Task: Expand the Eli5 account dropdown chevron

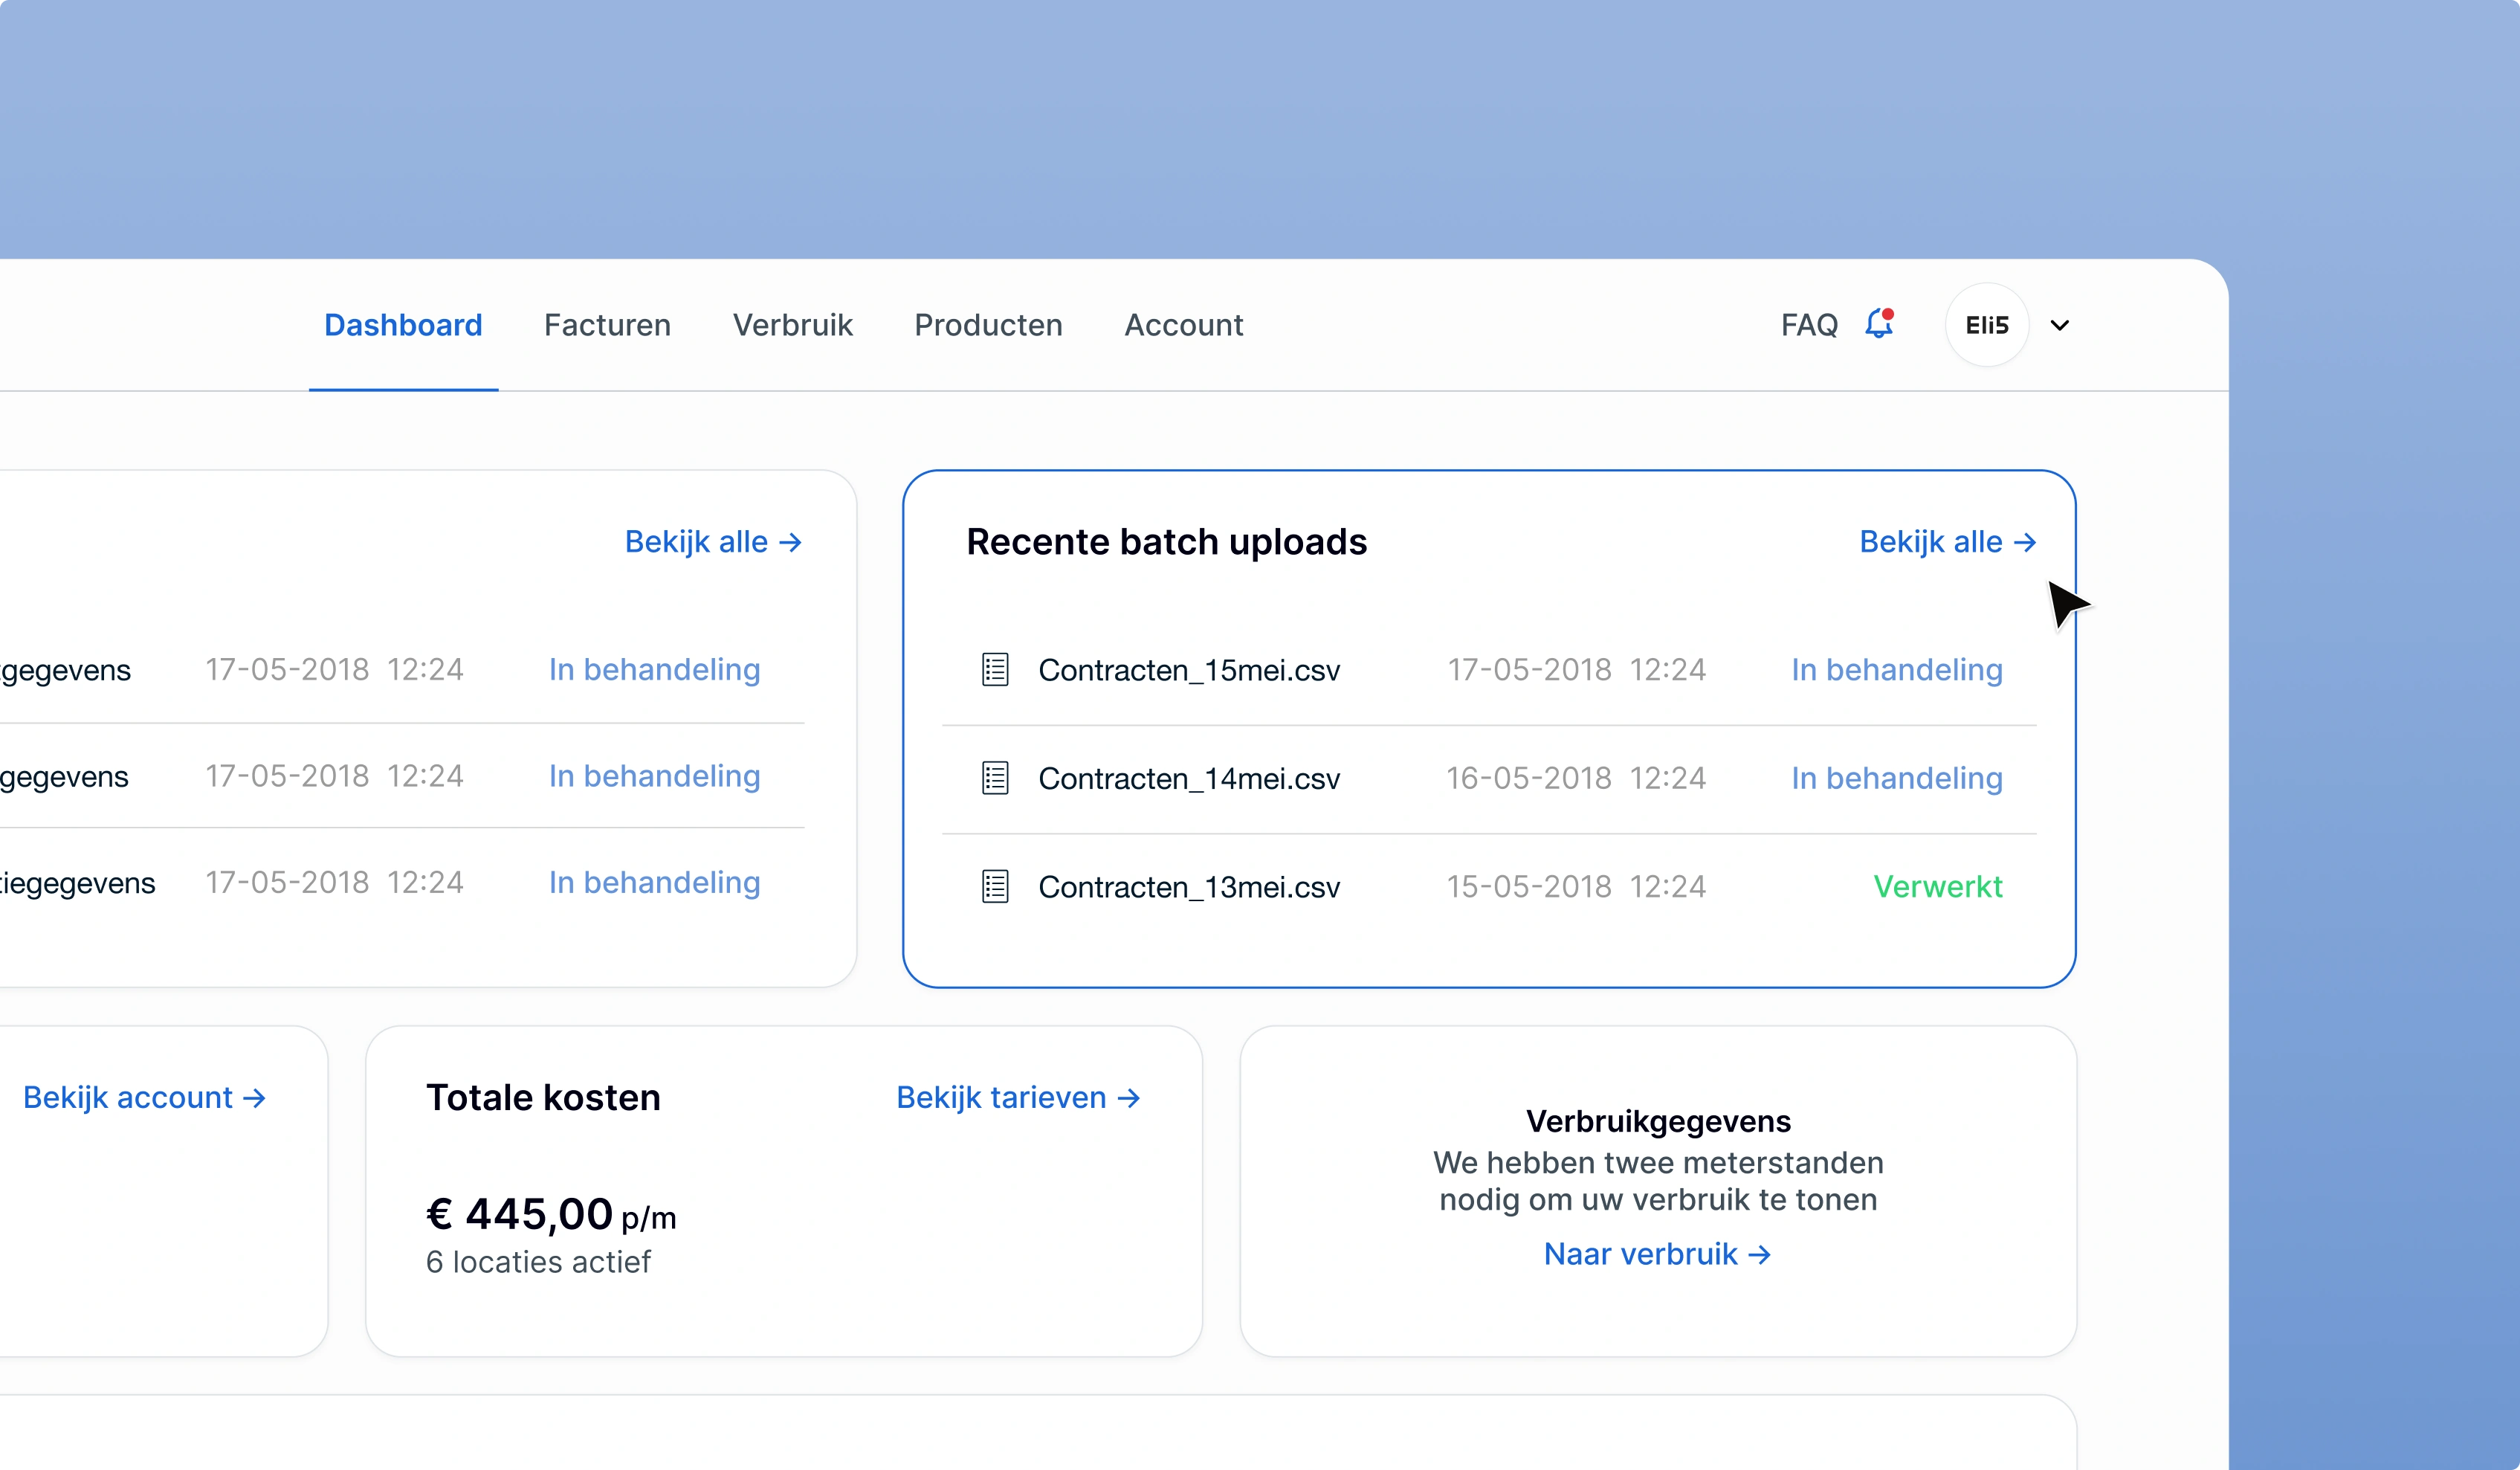Action: click(2059, 325)
